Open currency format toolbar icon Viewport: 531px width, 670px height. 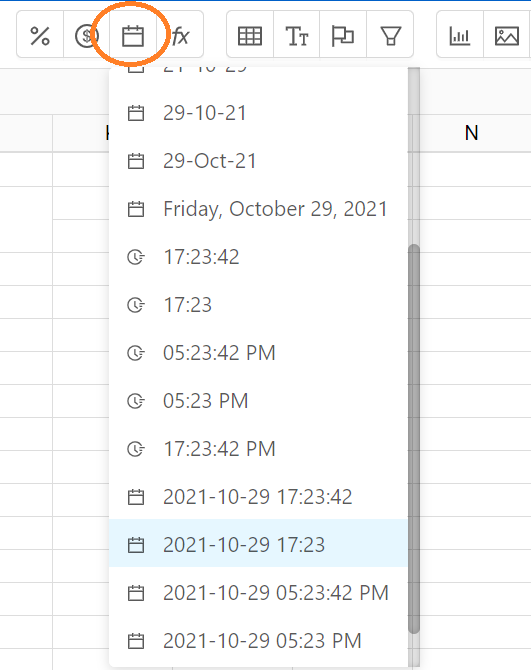tap(87, 35)
